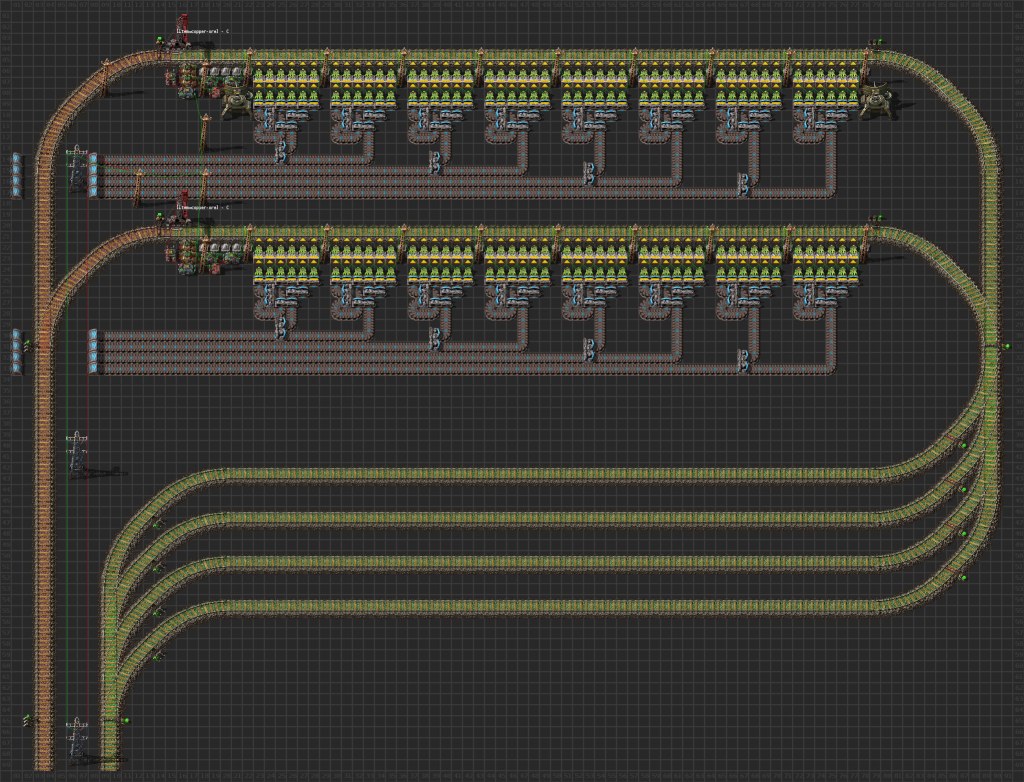Select the rightmost splitter on the upper belt lines
Screen dimensions: 1024x782
744,184
